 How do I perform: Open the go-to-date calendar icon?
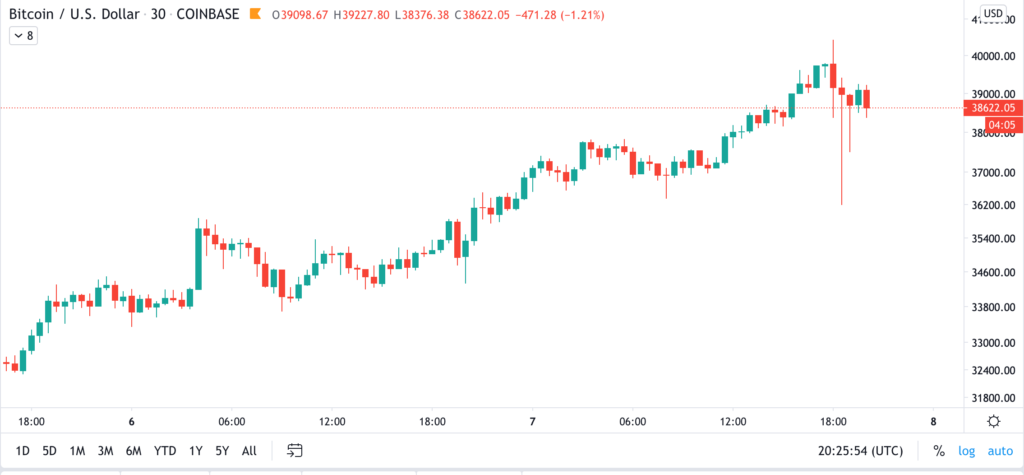(295, 450)
